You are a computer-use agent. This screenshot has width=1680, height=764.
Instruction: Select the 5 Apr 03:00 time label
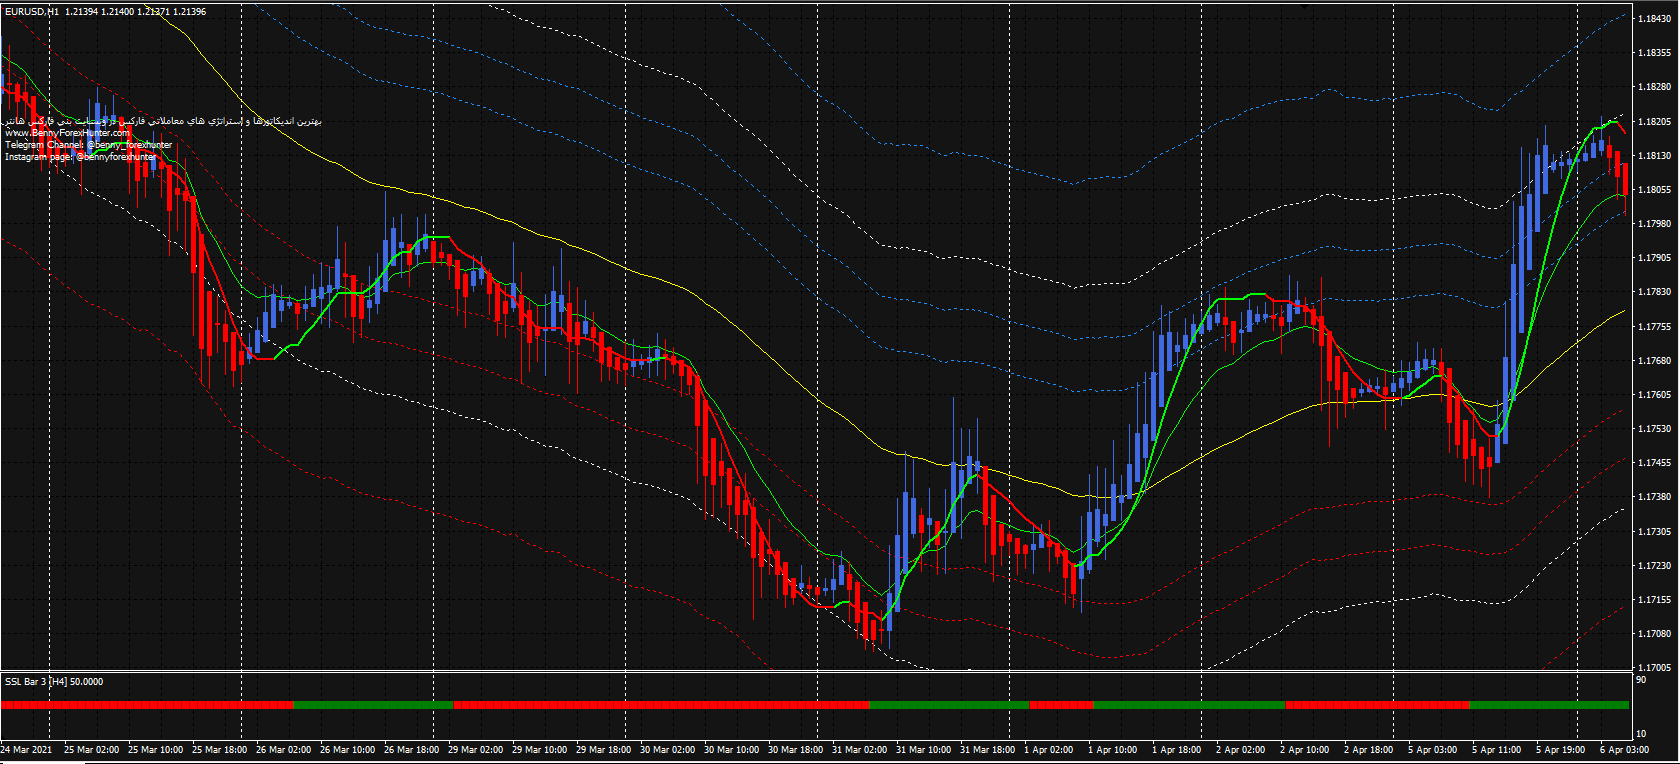1433,749
